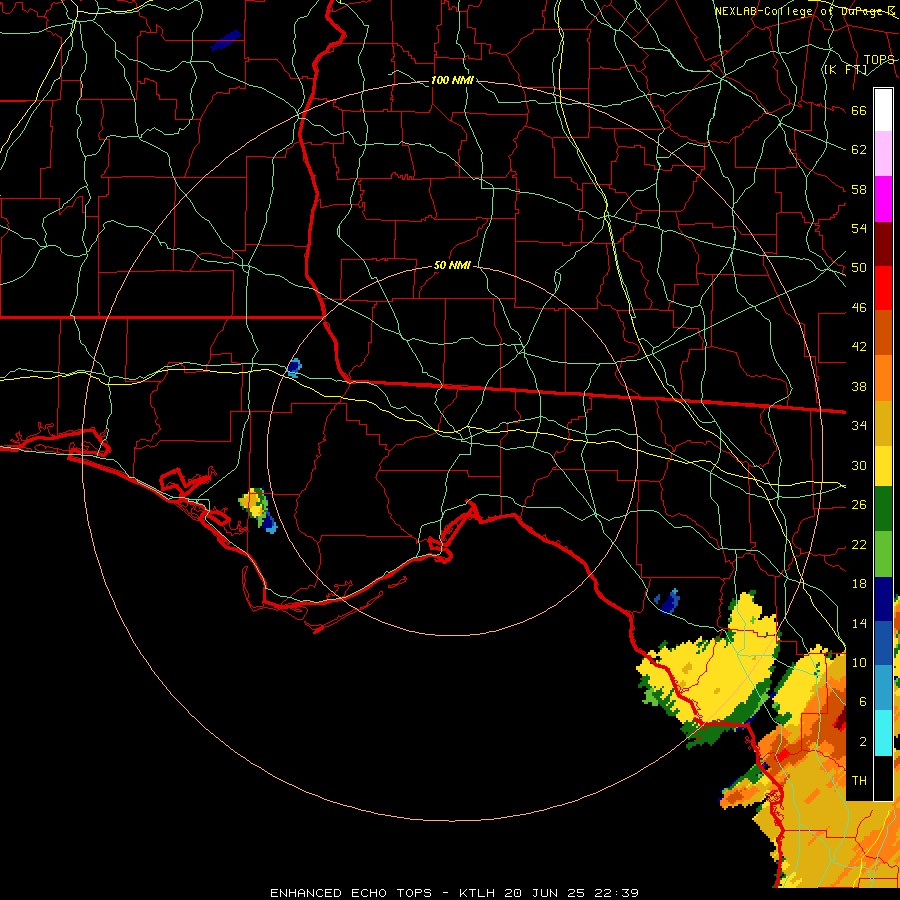
Task: Click the blue echo just north of the large yellow area
Action: coord(668,602)
